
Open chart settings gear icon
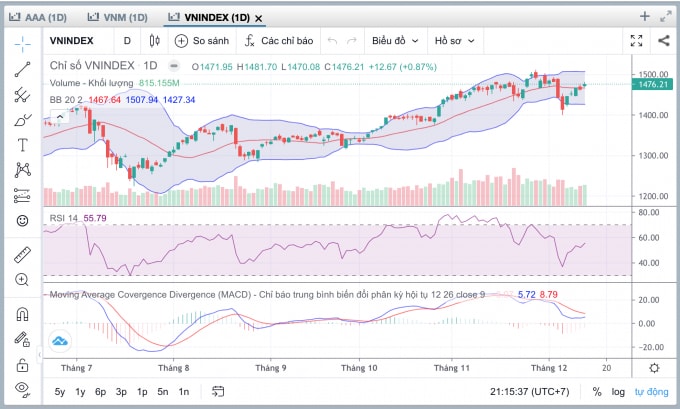pos(654,368)
